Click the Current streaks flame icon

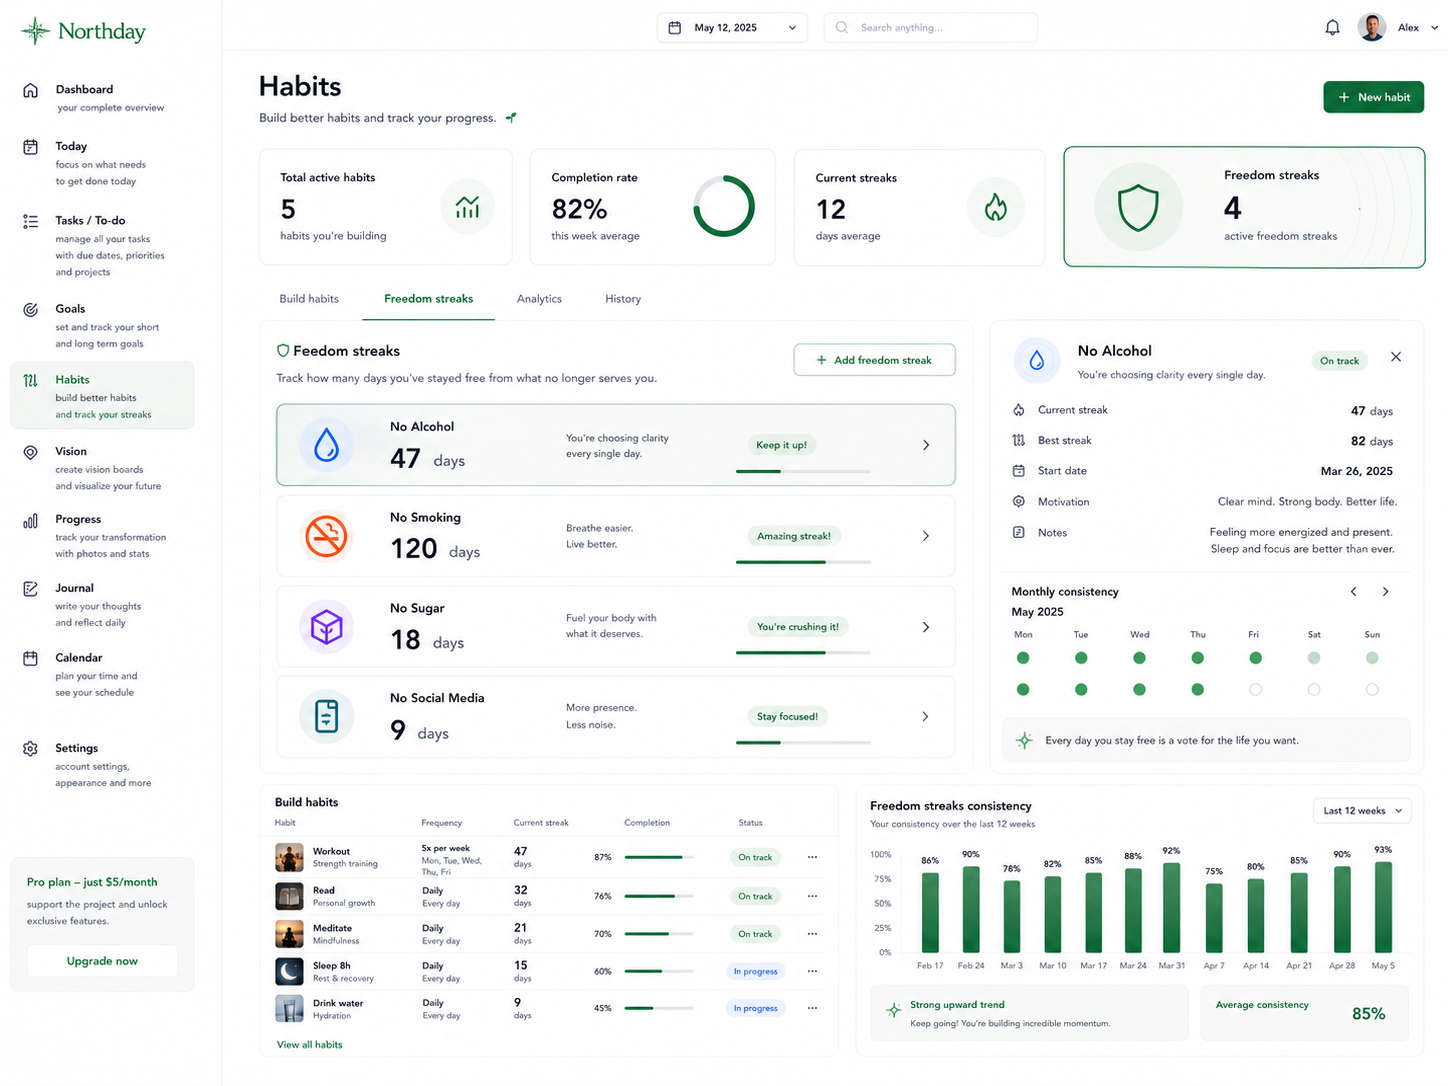coord(995,207)
